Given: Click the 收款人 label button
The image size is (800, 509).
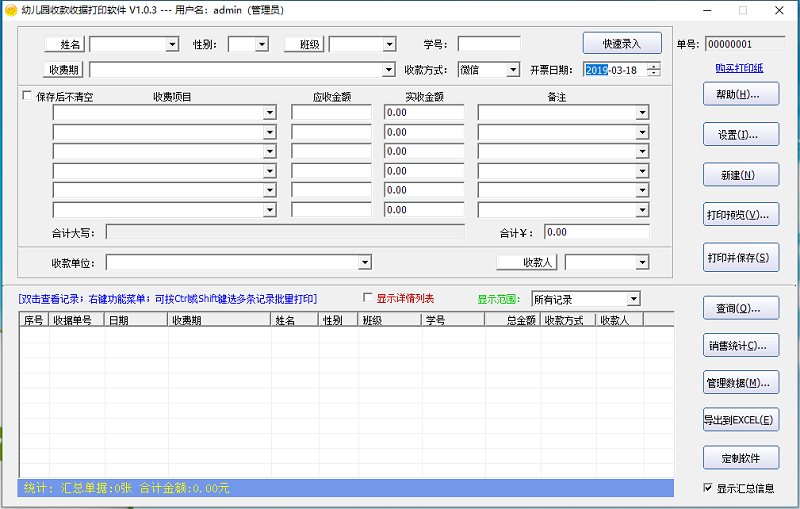Looking at the screenshot, I should (x=527, y=262).
